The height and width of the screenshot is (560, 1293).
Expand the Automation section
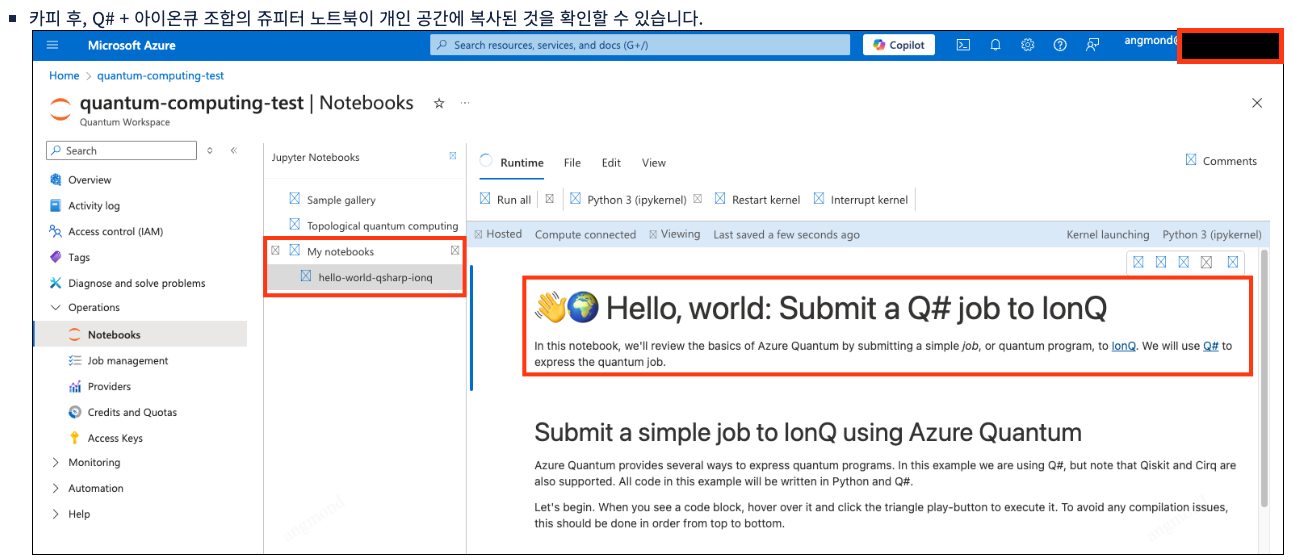click(x=55, y=488)
